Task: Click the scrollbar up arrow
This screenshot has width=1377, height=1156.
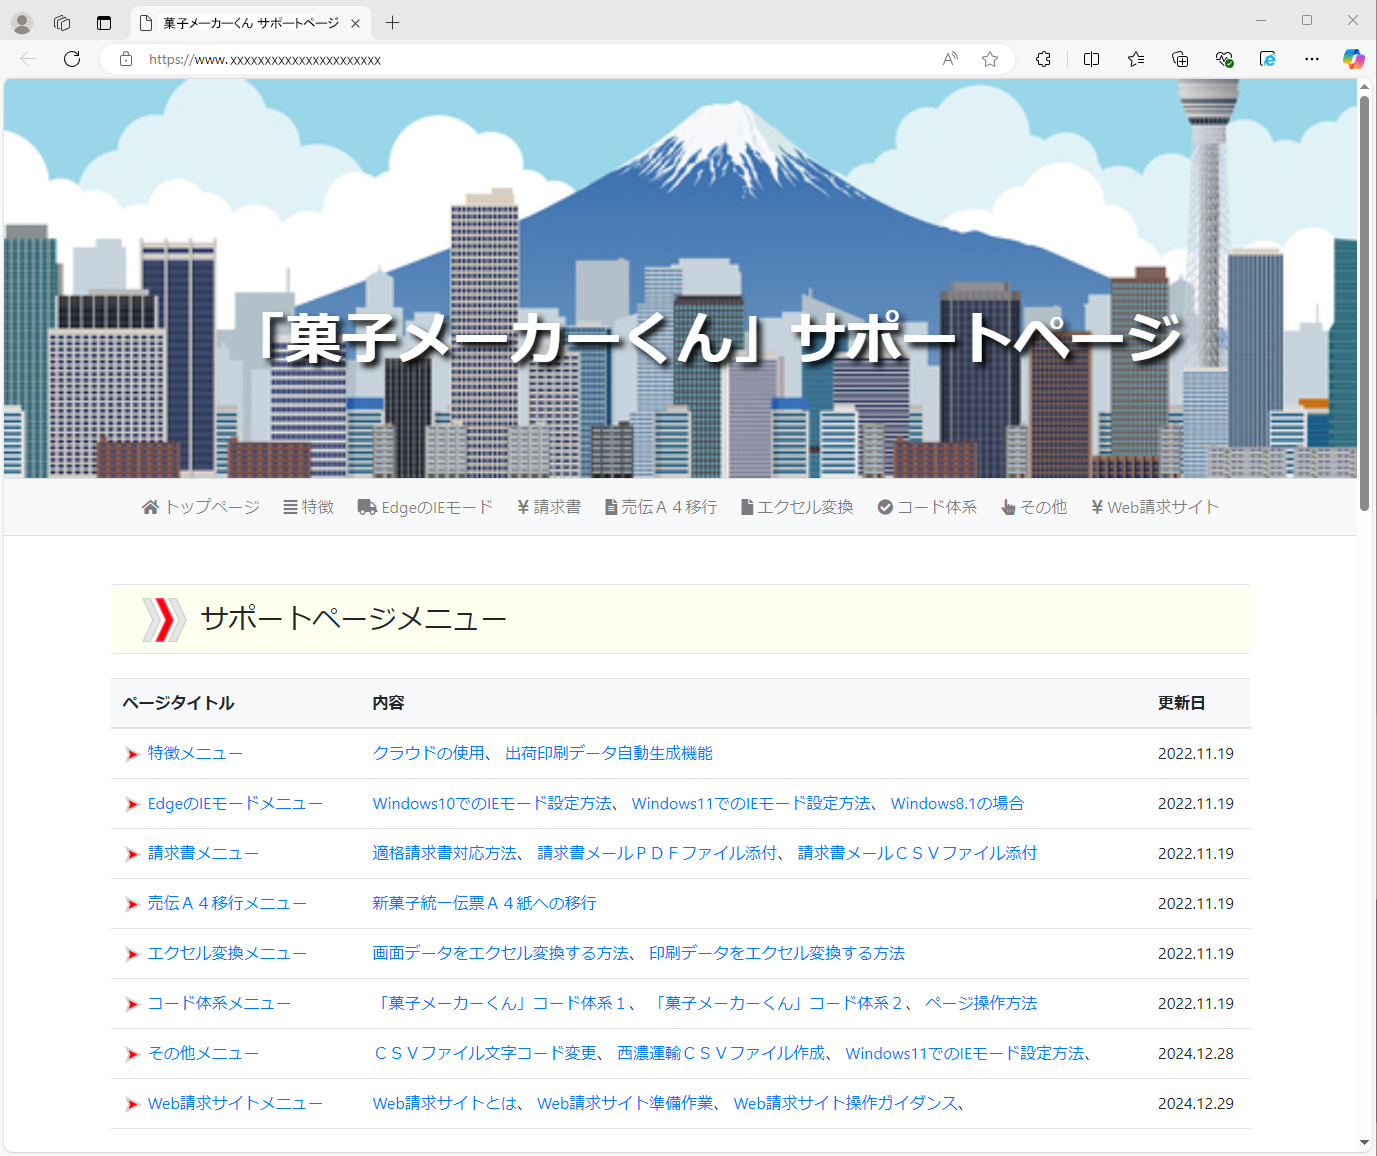Action: point(1364,86)
